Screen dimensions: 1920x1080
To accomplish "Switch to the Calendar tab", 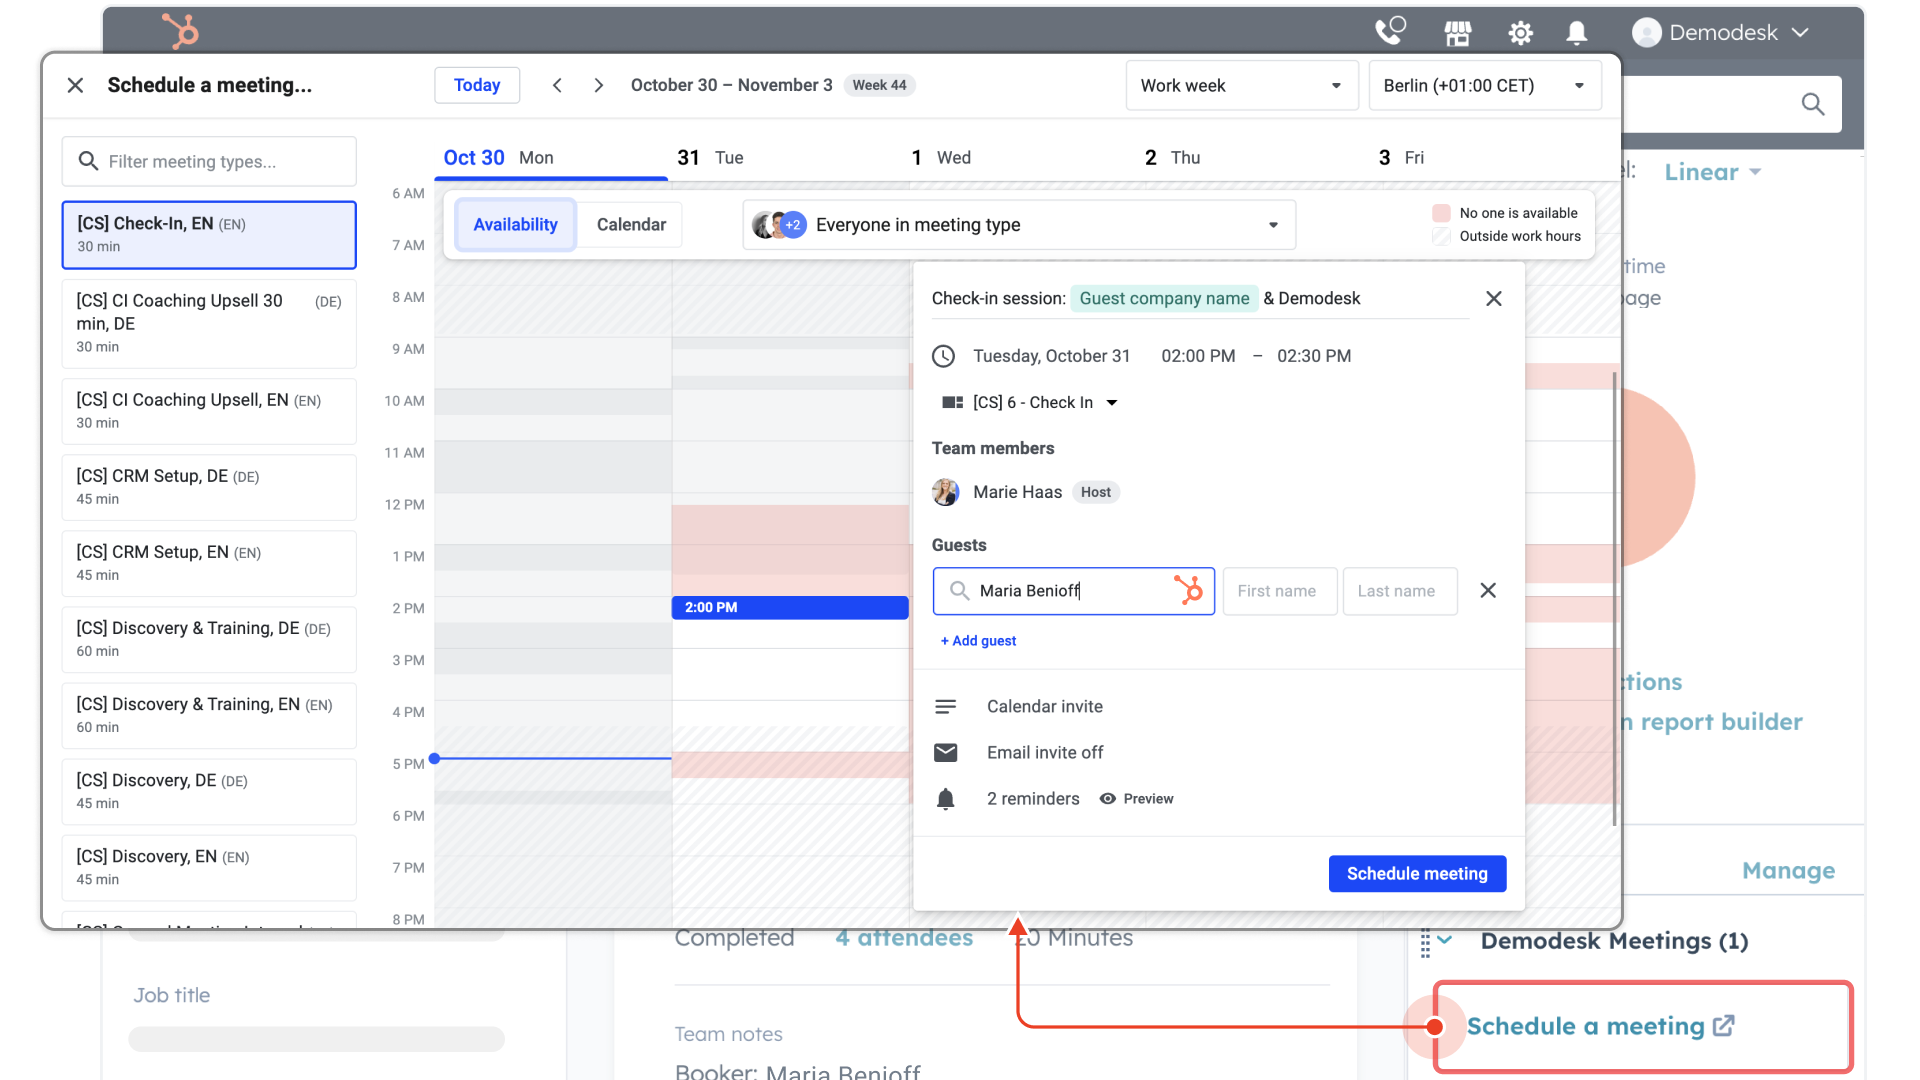I will 630,224.
